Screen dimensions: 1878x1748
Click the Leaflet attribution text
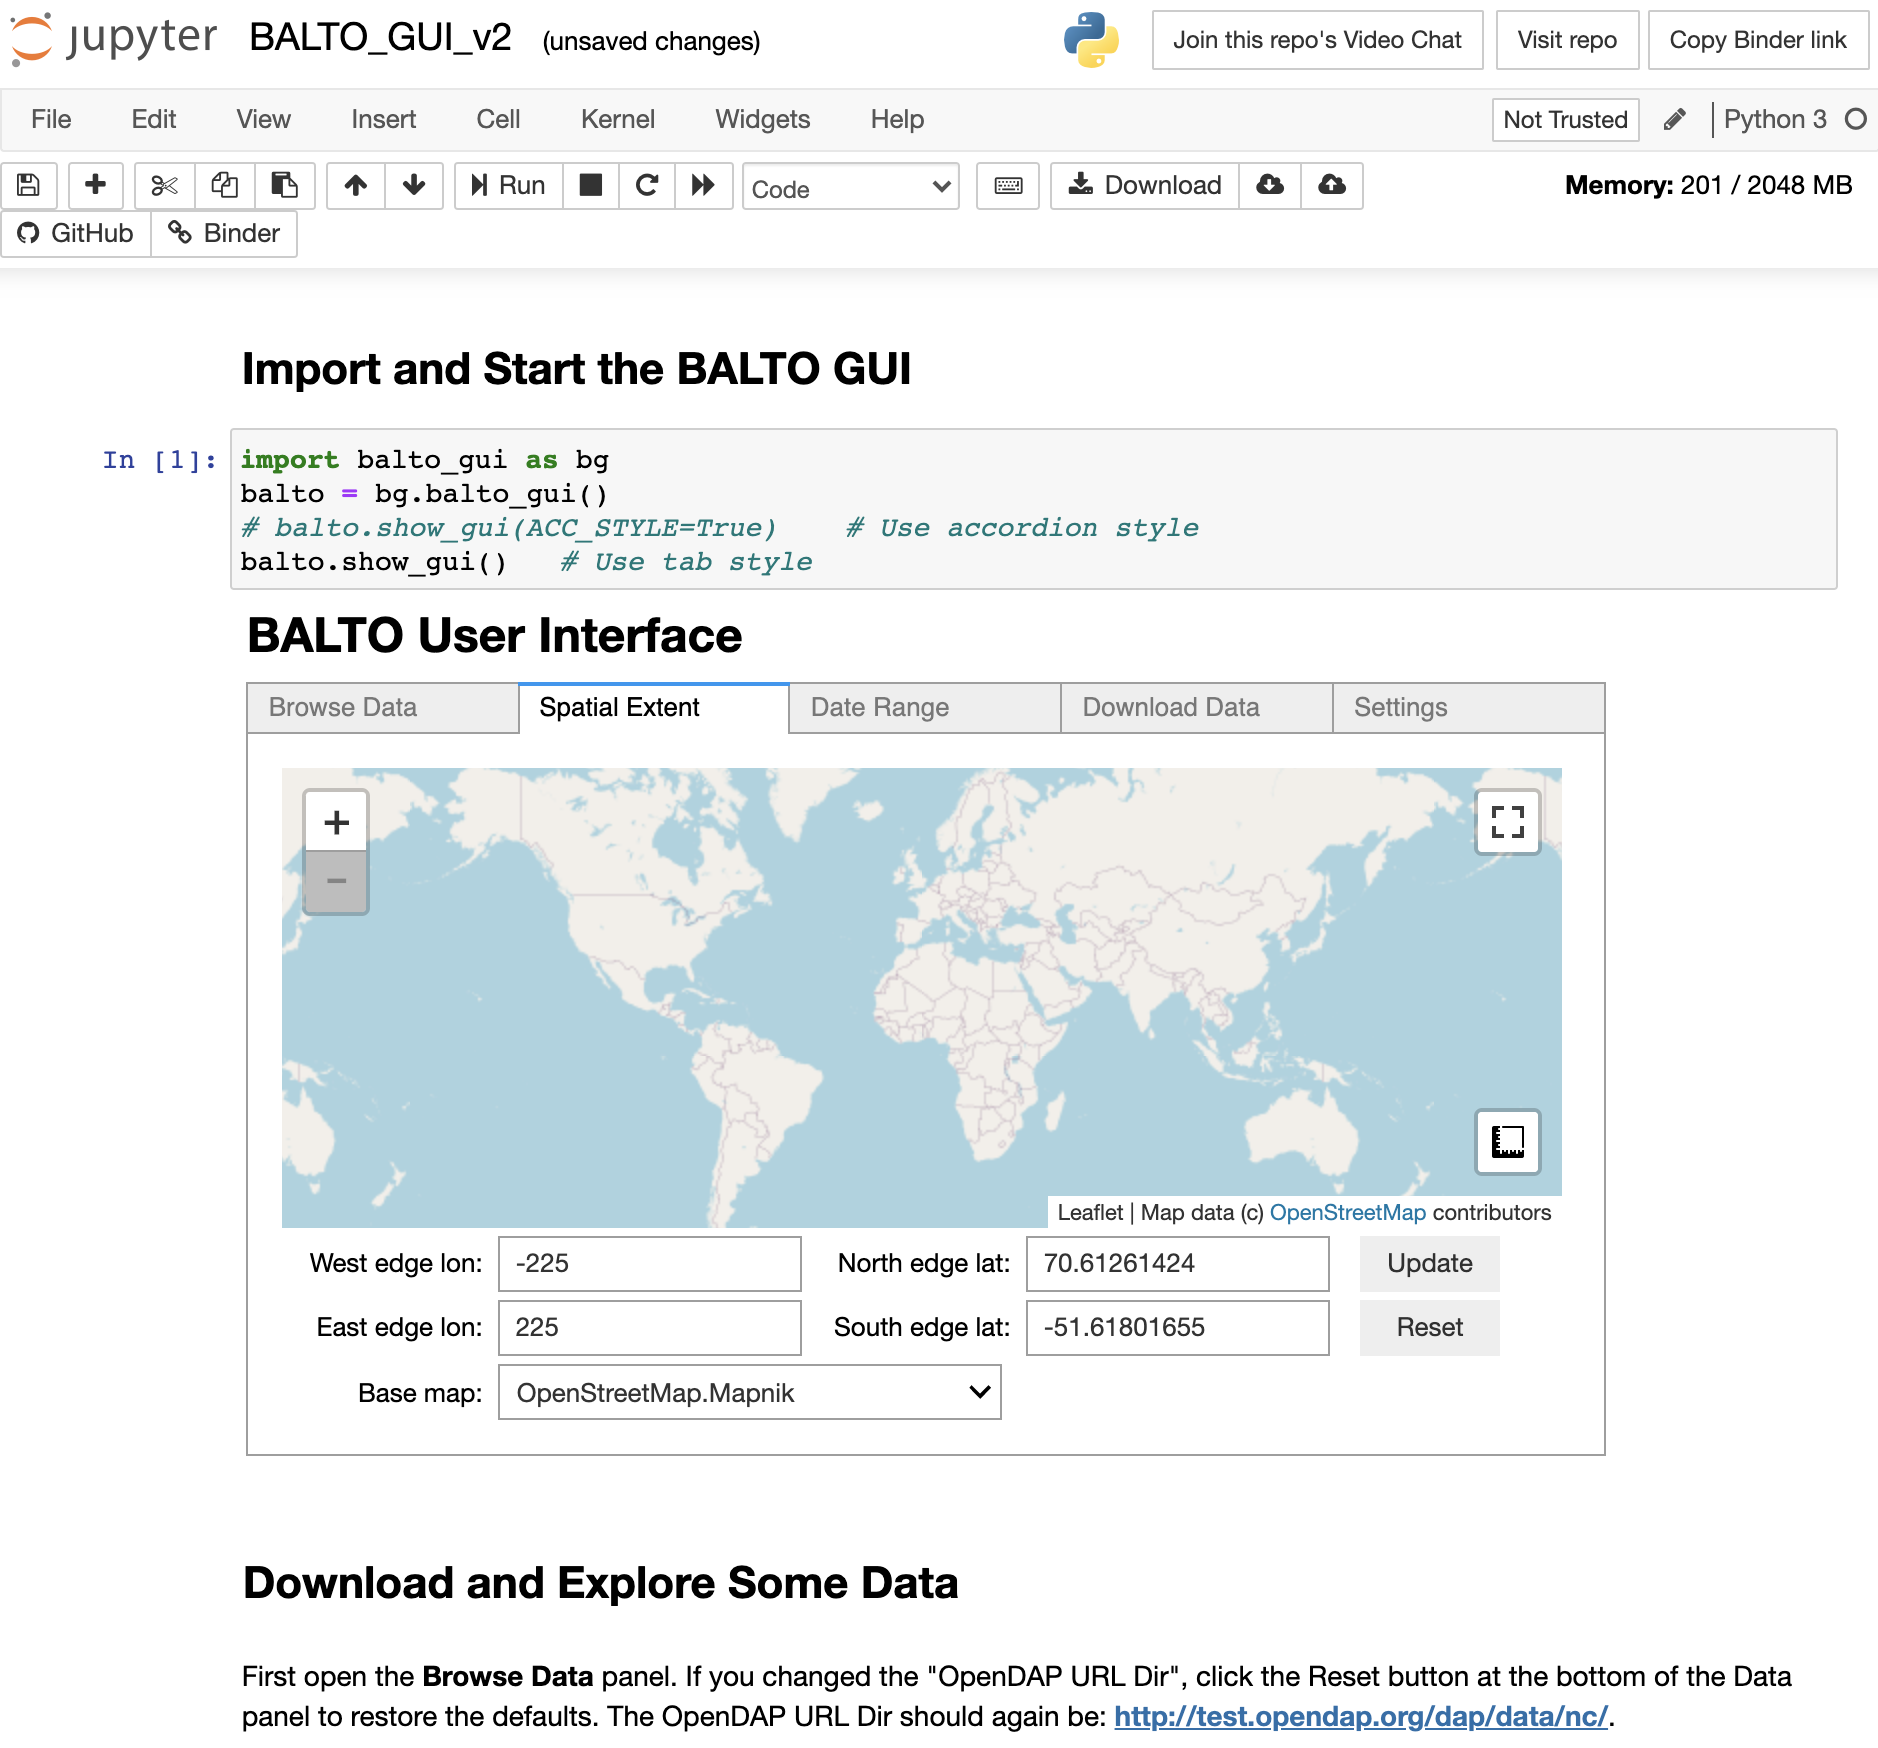tap(1090, 1212)
